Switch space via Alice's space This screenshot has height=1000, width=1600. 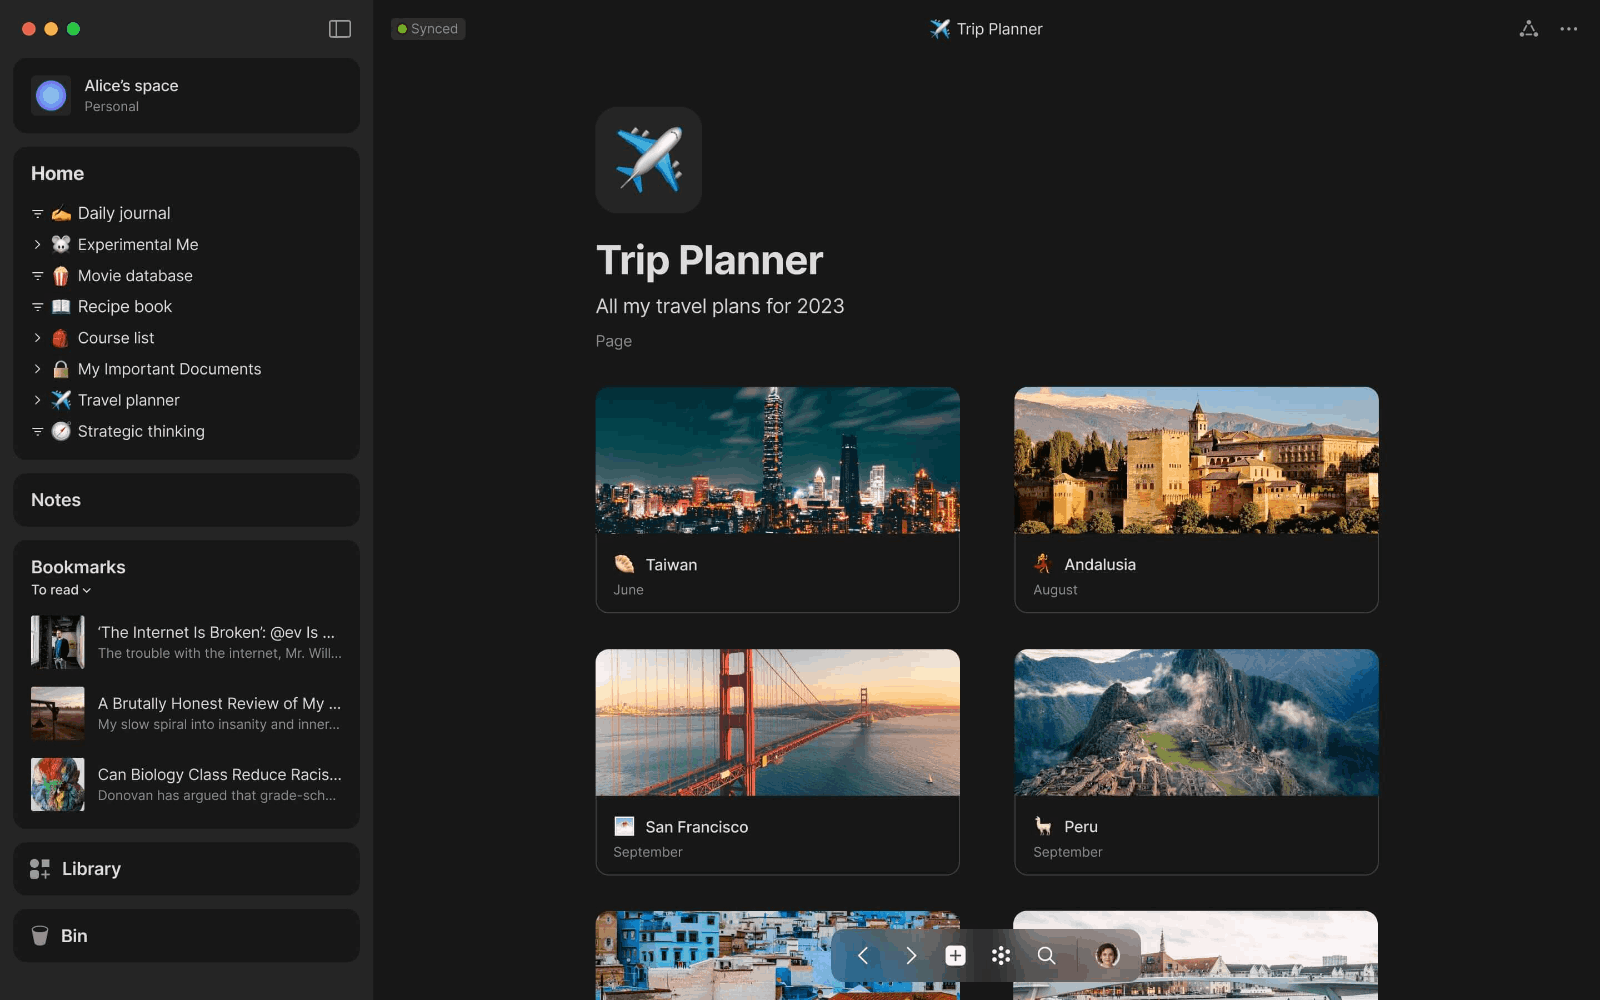[186, 96]
